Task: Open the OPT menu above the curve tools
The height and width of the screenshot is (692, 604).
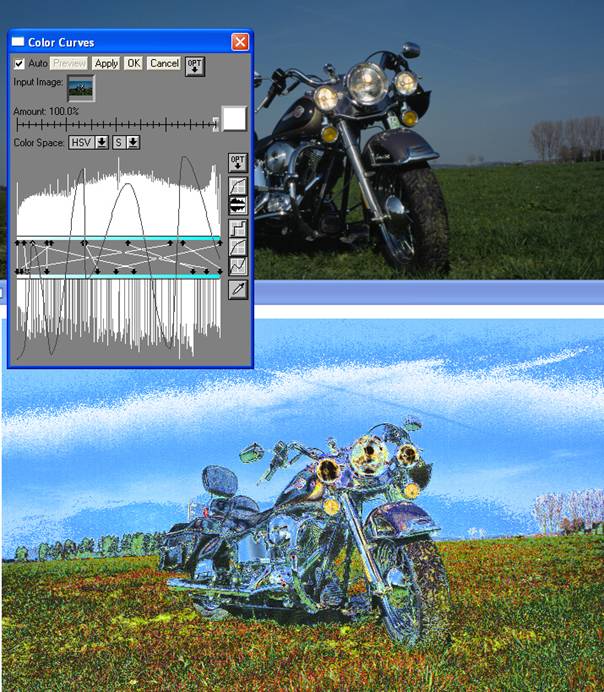Action: [x=237, y=162]
